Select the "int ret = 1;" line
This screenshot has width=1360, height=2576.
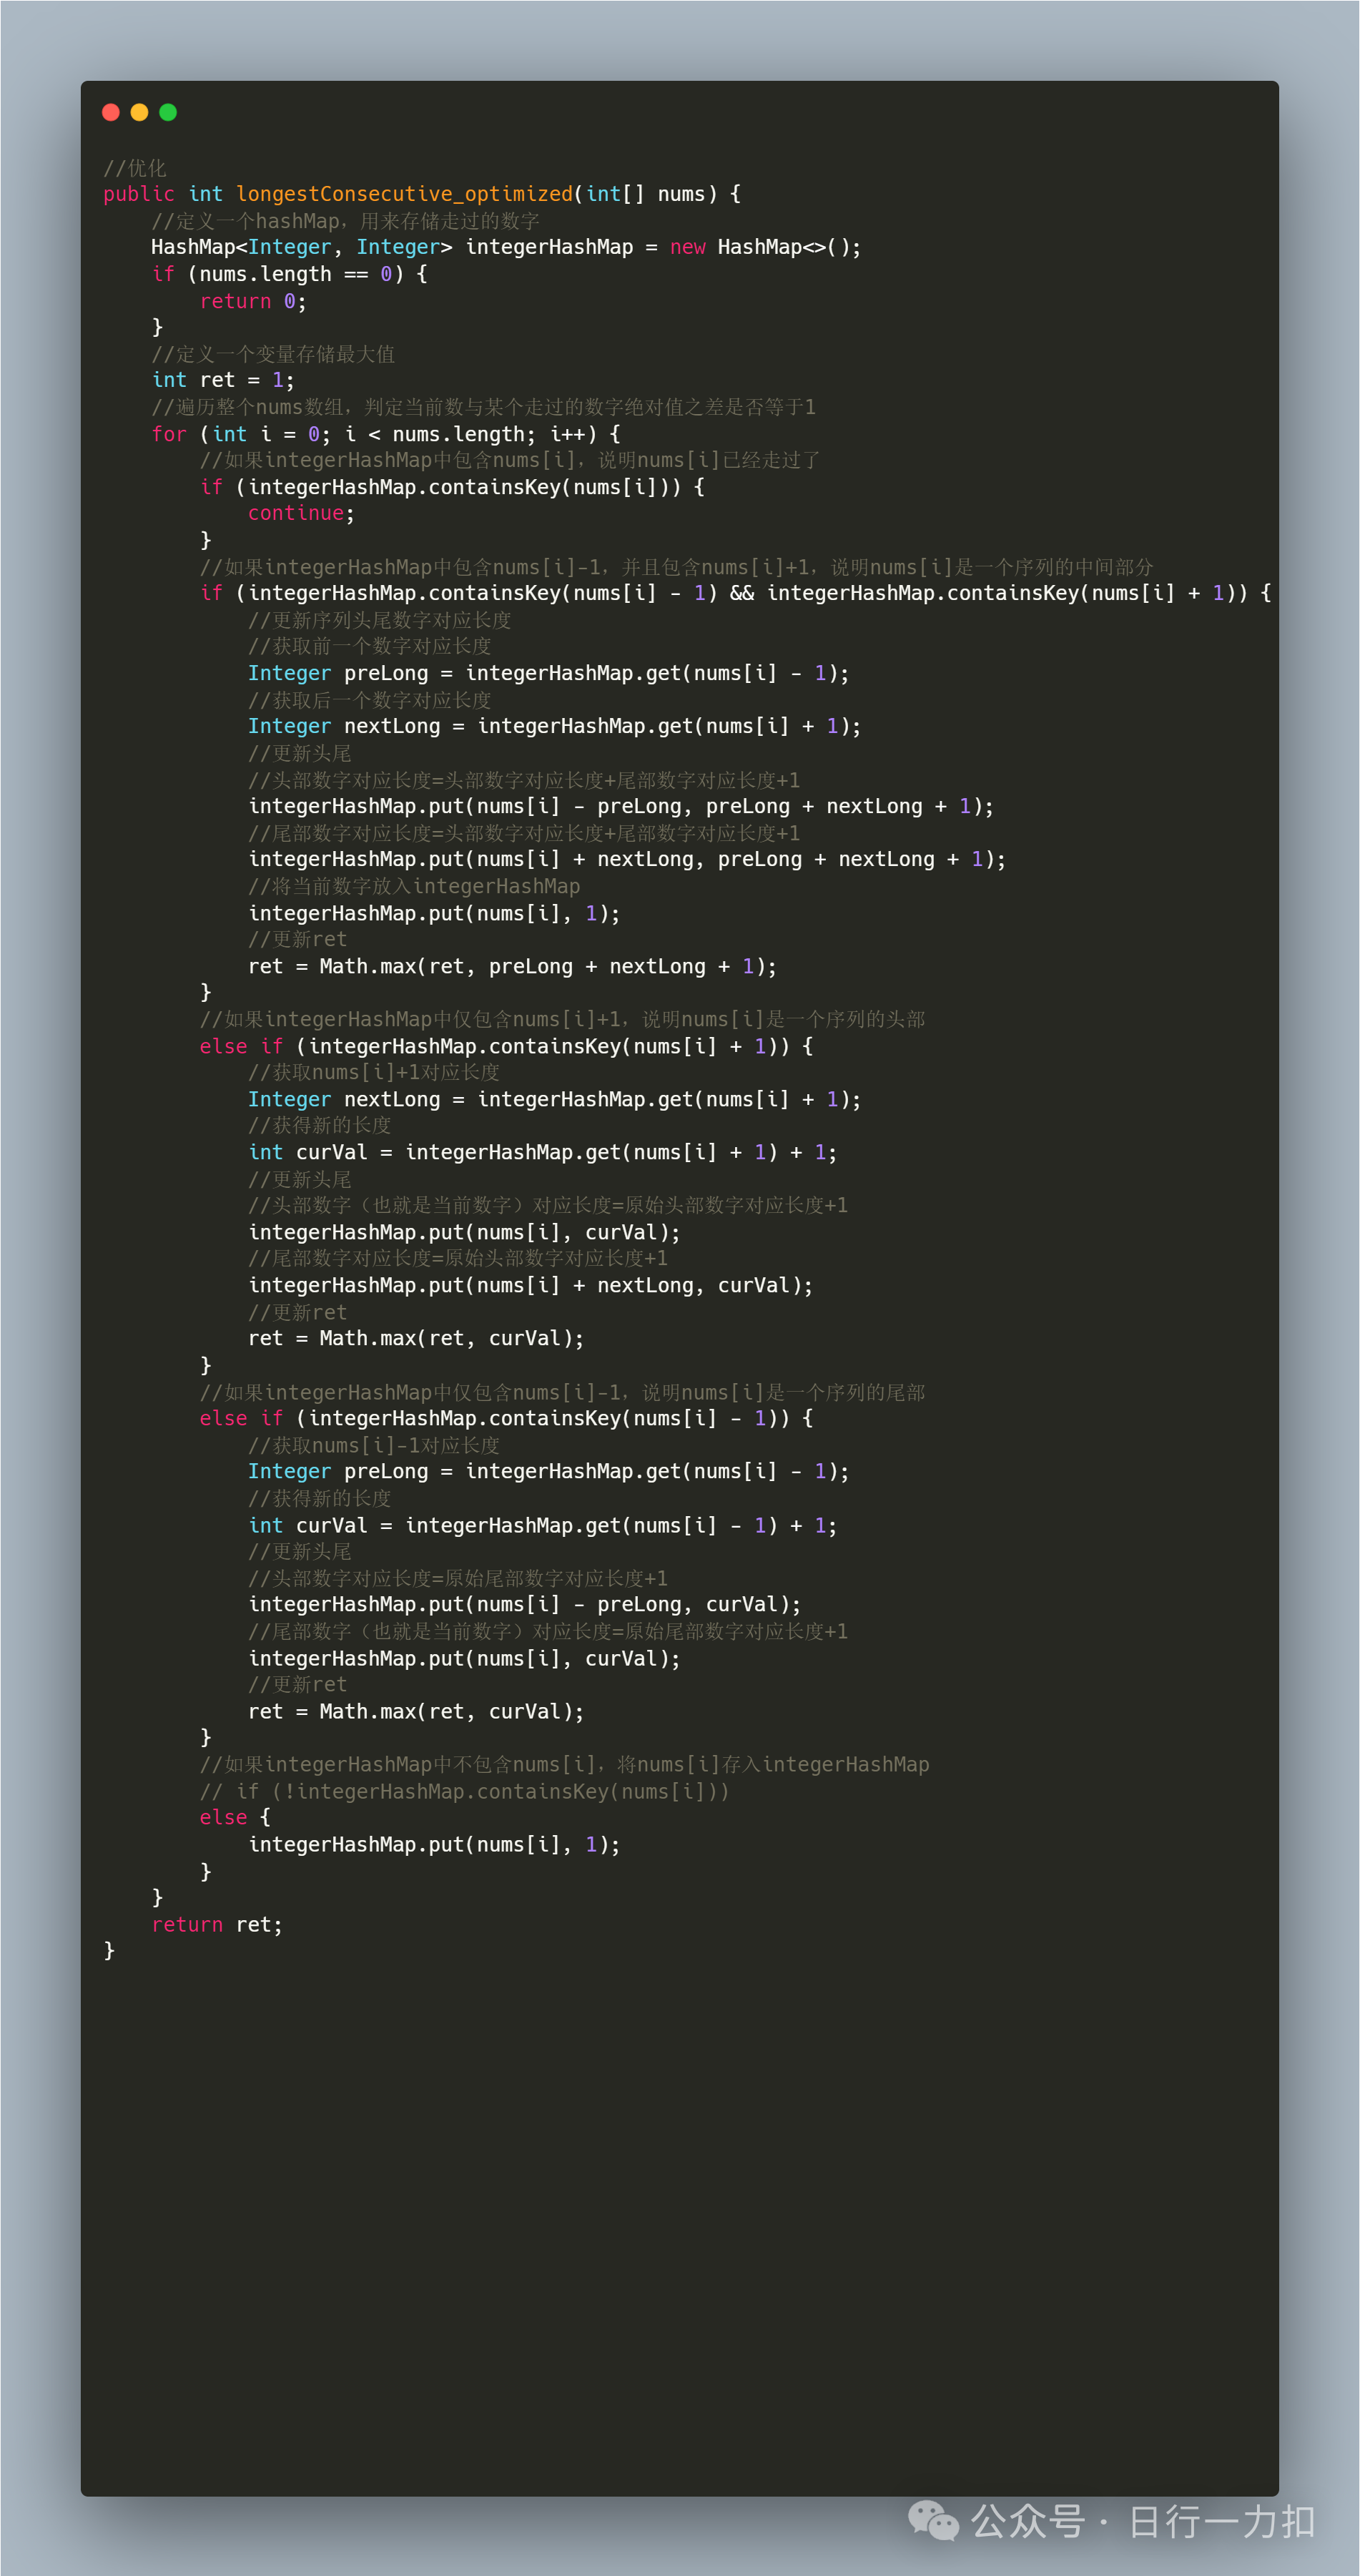pyautogui.click(x=223, y=380)
